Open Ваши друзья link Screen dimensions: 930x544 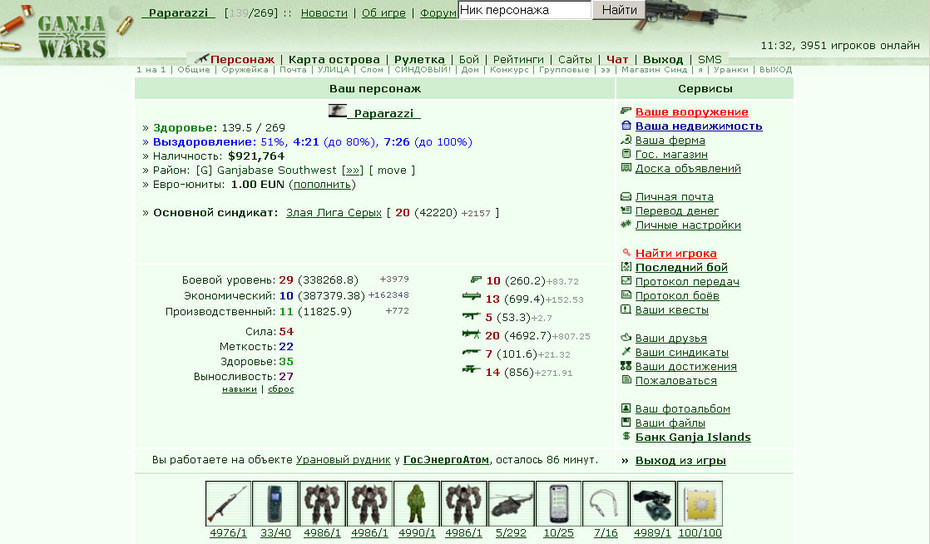tap(671, 338)
